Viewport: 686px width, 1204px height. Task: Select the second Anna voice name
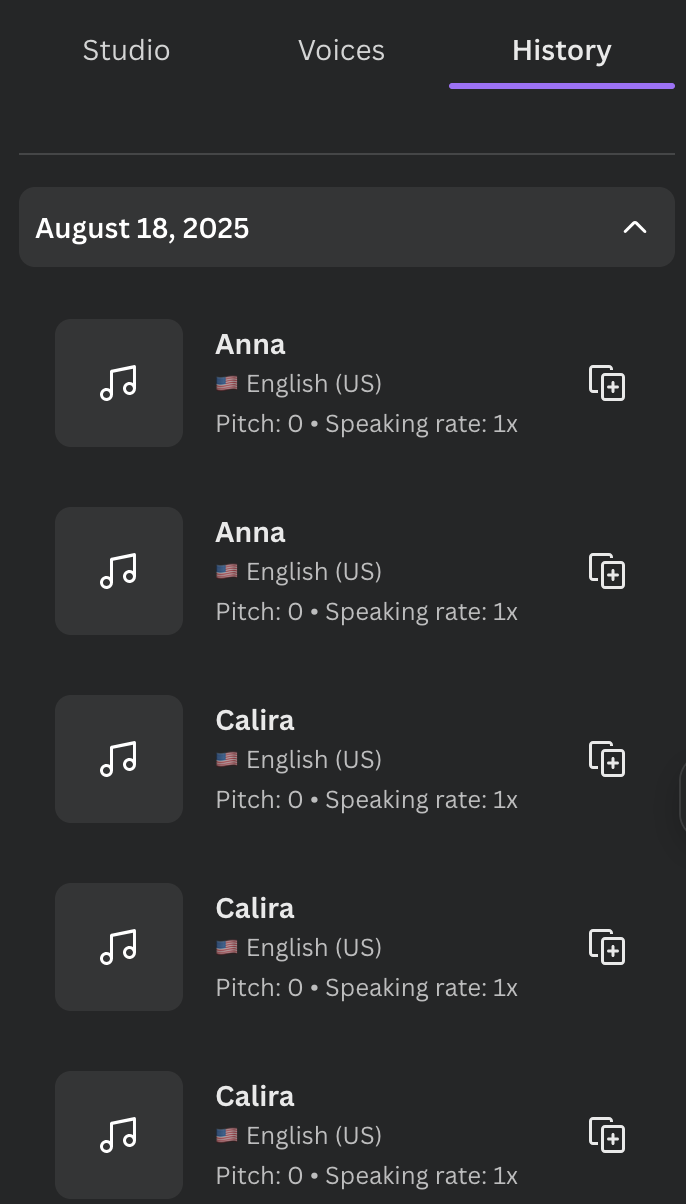250,533
